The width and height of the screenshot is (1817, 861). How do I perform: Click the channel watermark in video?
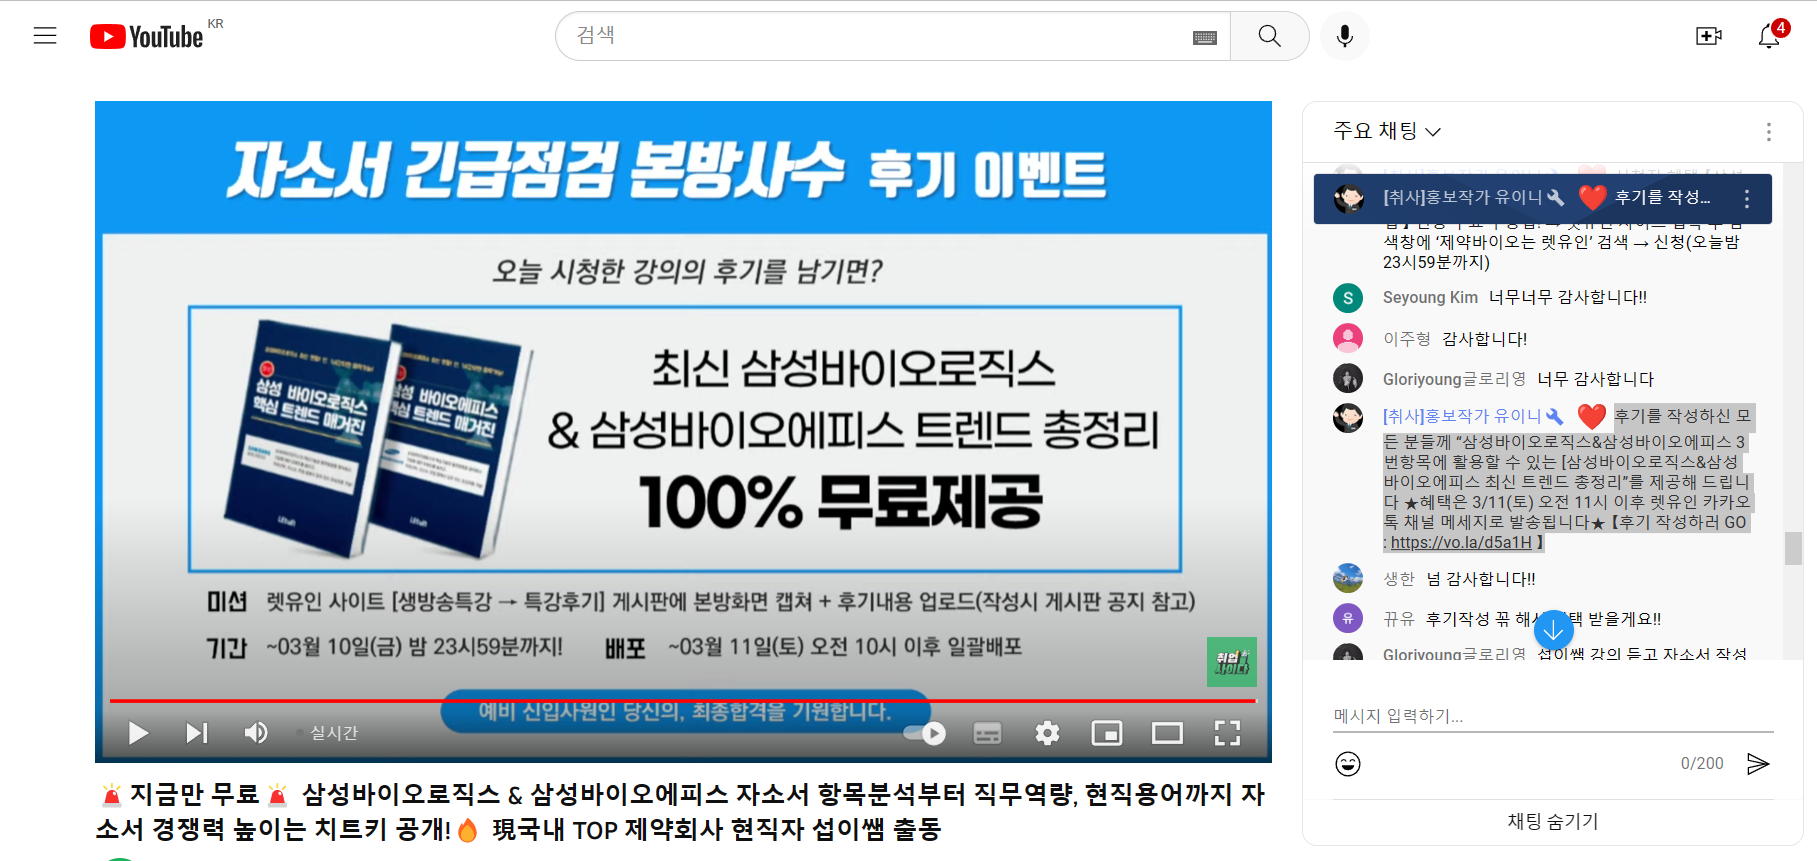(1231, 661)
